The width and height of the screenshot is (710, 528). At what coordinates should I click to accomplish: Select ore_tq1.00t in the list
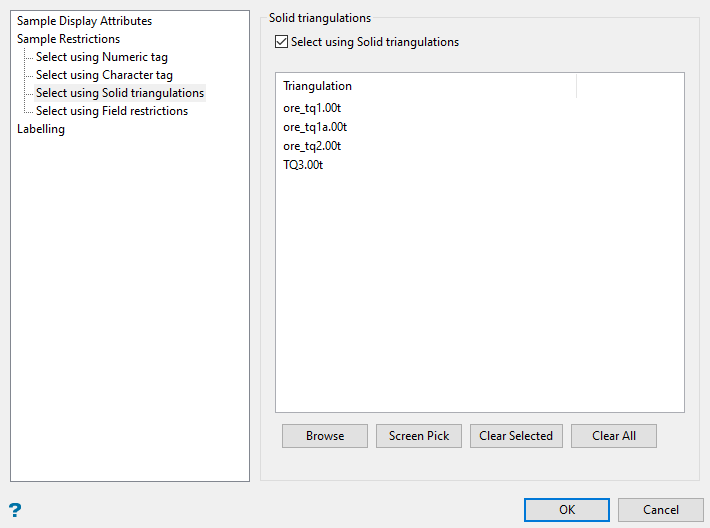(x=313, y=108)
